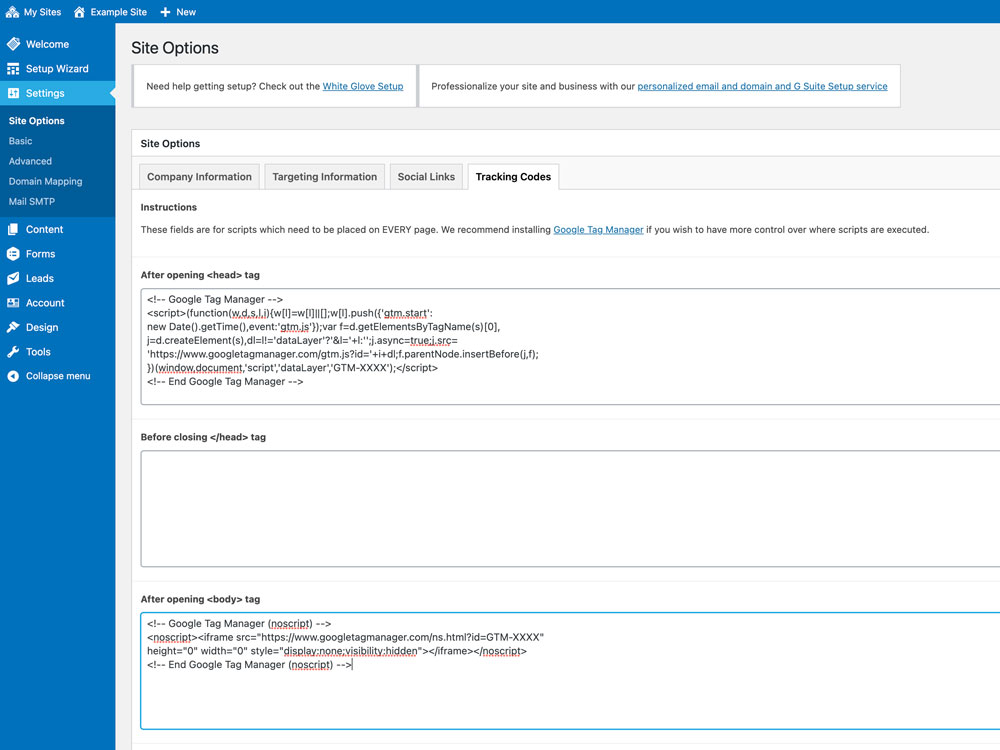
Task: Open the Account section
Action: coord(57,303)
